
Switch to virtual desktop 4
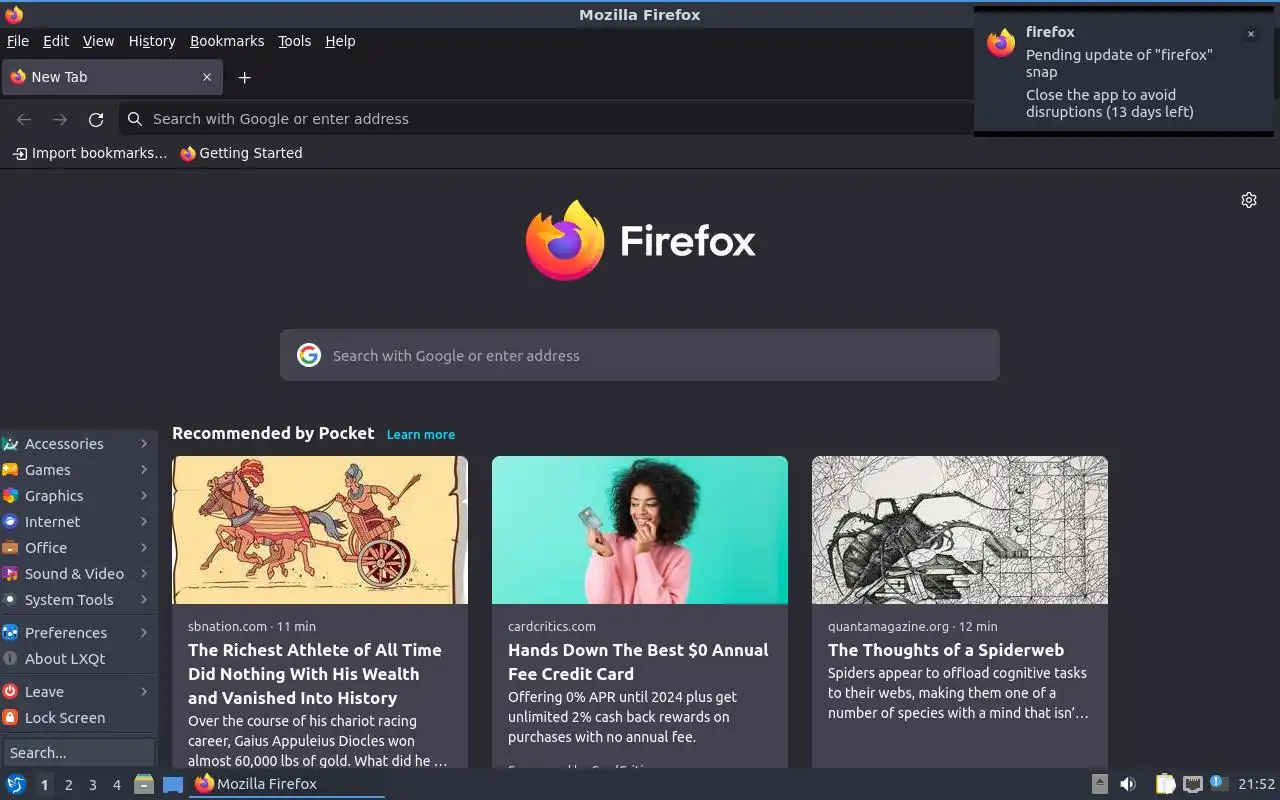[116, 785]
